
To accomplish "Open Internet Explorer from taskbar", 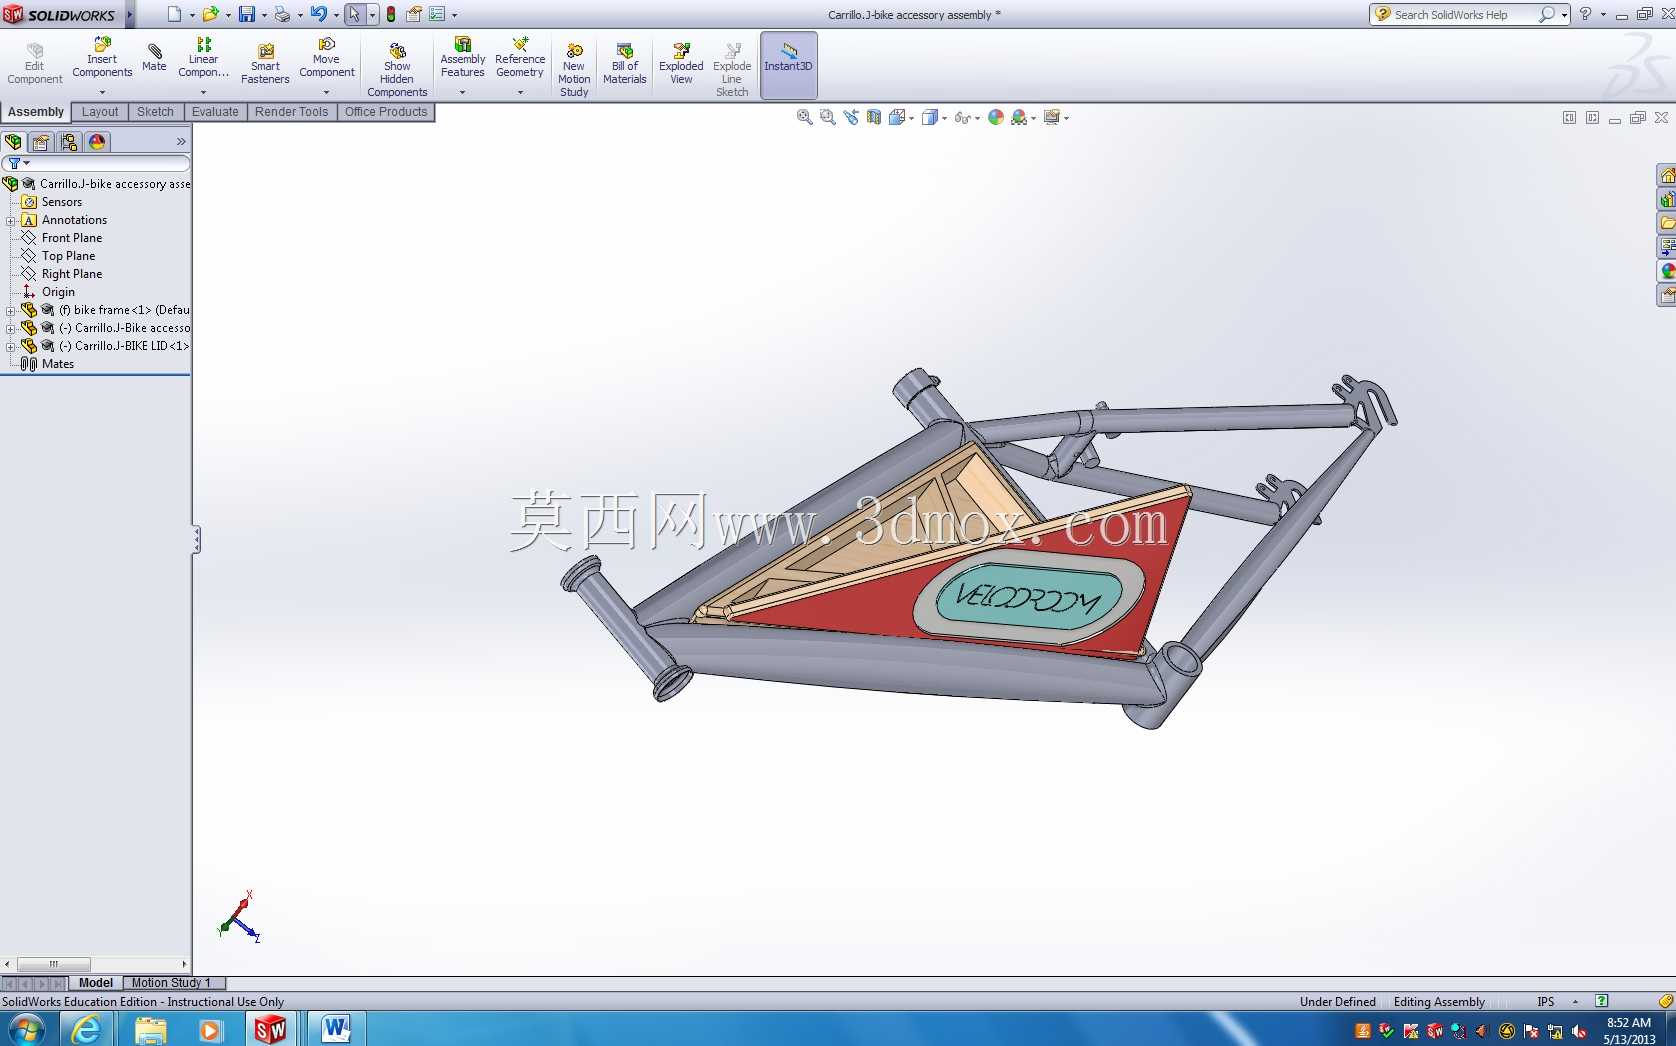I will click(87, 1029).
